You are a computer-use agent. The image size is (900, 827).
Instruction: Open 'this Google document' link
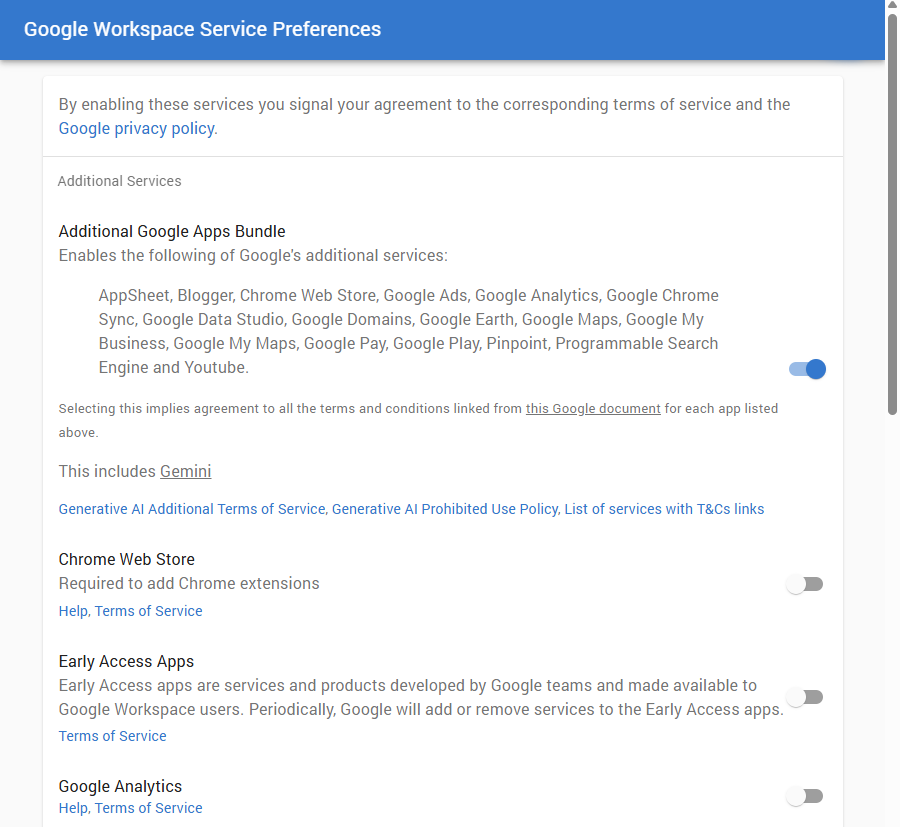[x=593, y=409]
